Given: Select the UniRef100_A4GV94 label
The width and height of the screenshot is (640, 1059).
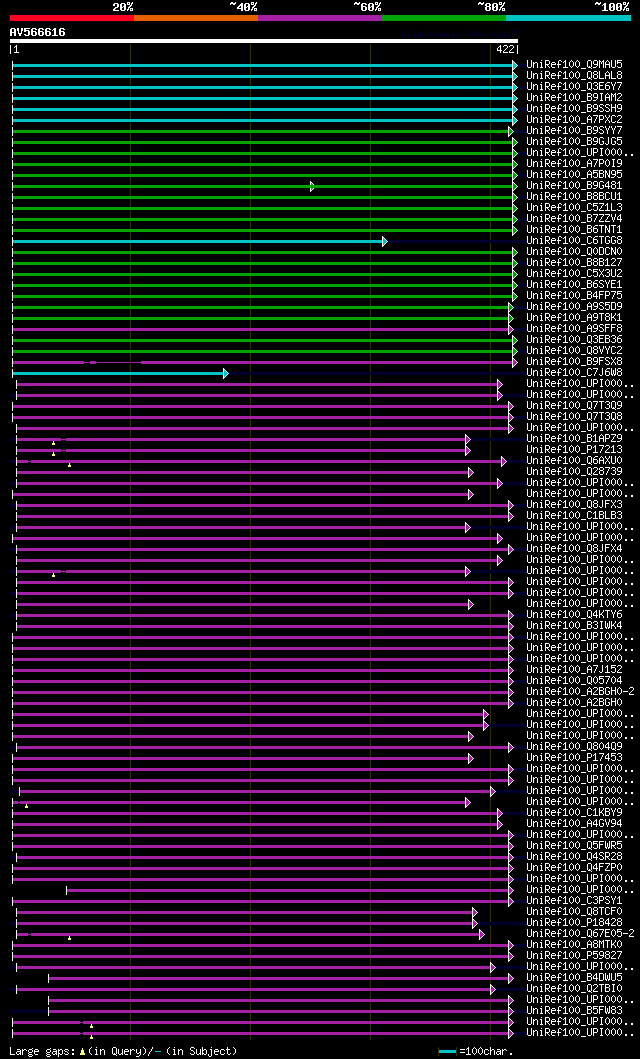Looking at the screenshot, I should pyautogui.click(x=575, y=825).
